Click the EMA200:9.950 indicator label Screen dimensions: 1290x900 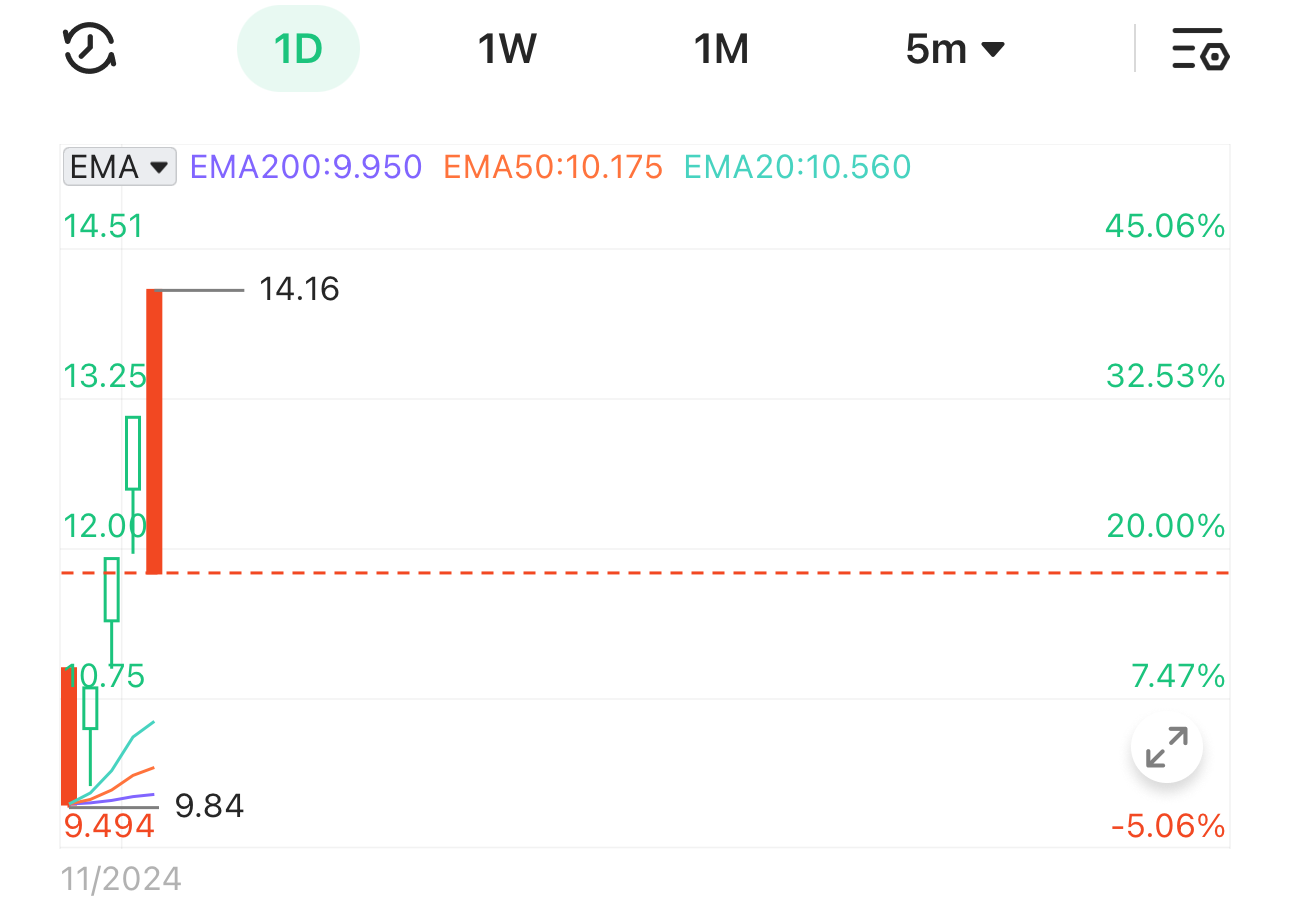(x=305, y=167)
